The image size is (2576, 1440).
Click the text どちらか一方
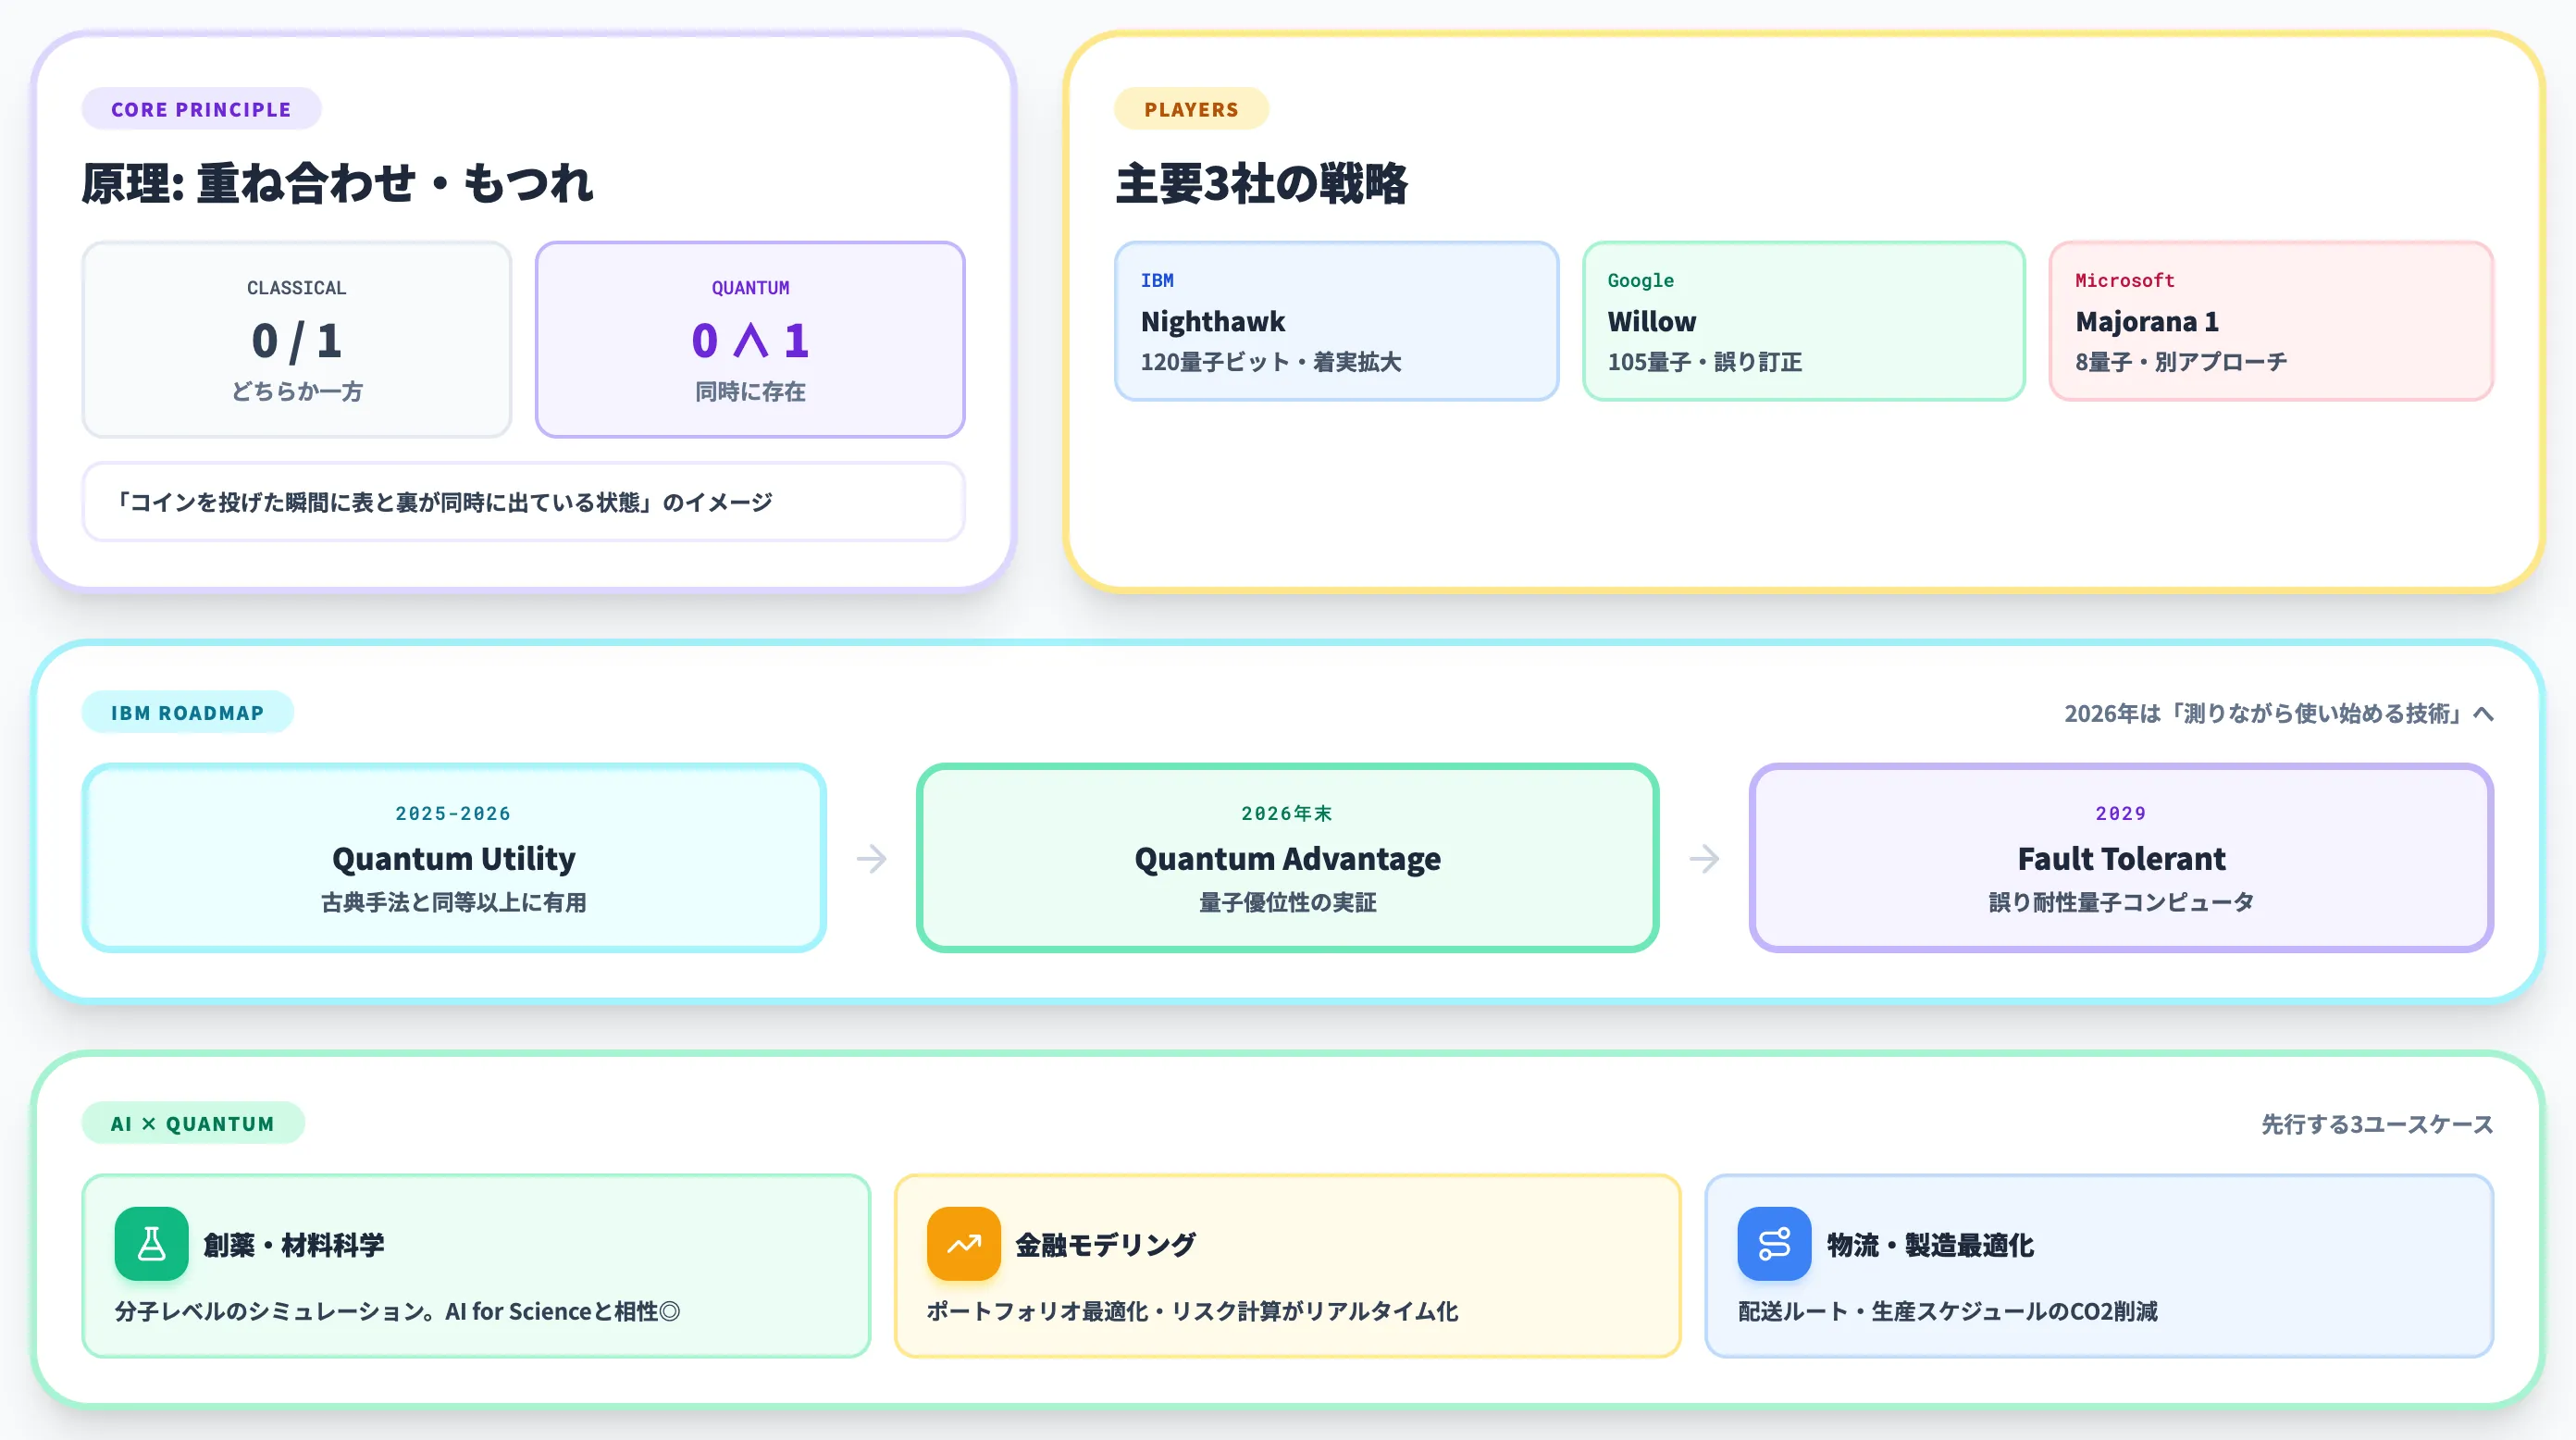[297, 392]
